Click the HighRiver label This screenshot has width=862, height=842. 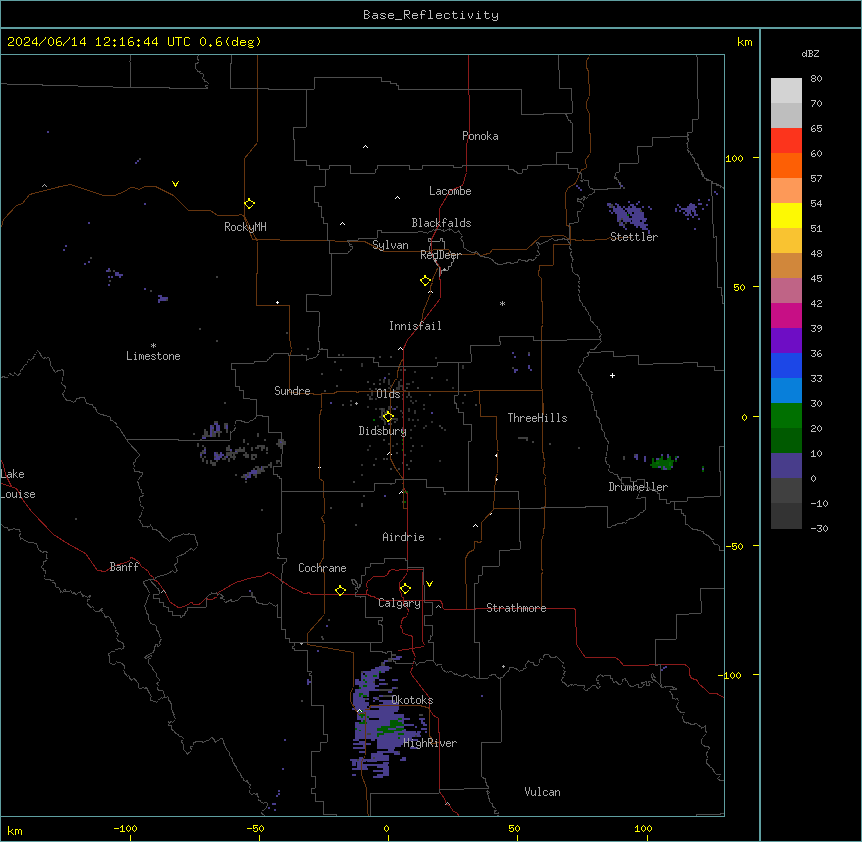tap(430, 743)
